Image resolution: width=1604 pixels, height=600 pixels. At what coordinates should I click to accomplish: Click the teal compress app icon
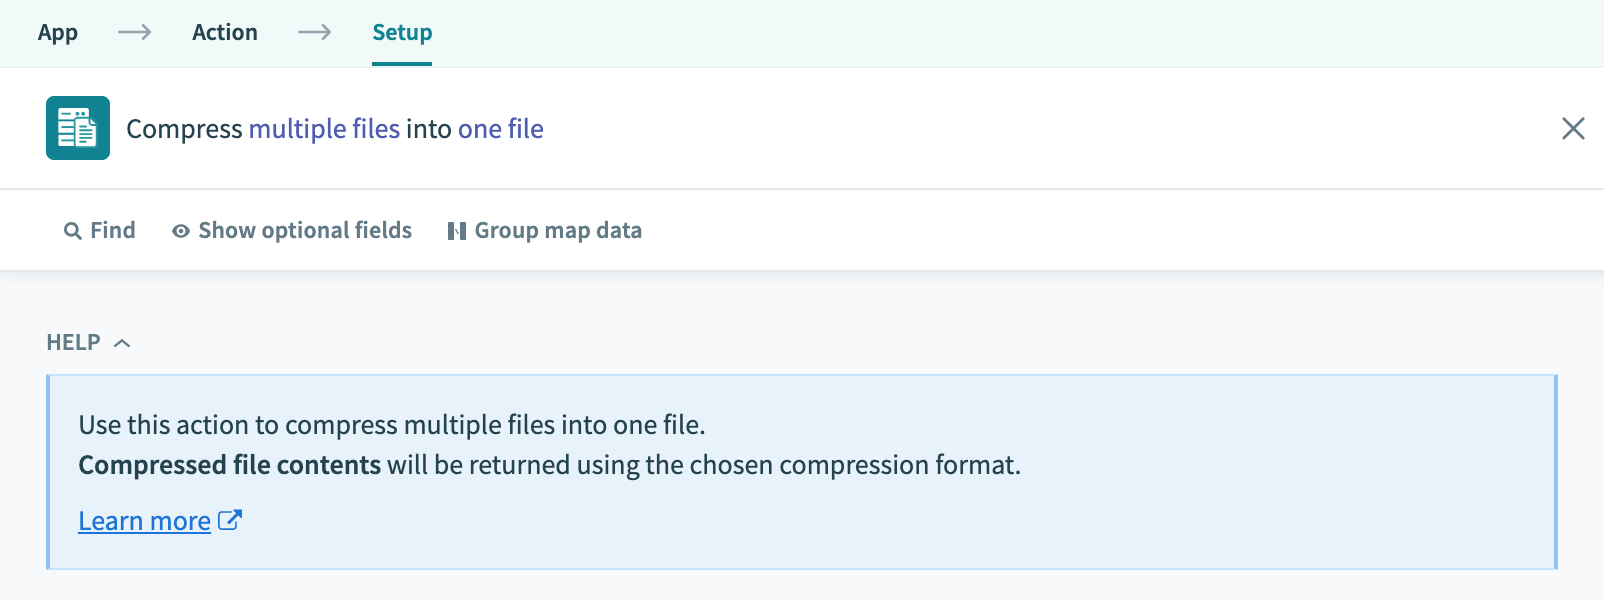77,128
